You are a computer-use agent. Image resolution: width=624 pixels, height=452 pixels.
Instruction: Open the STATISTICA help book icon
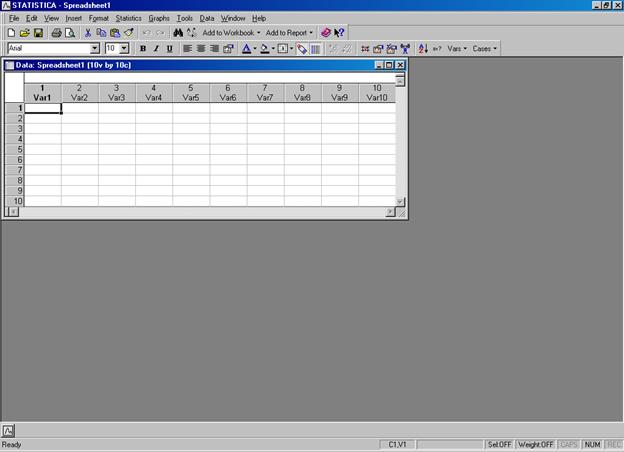[326, 33]
